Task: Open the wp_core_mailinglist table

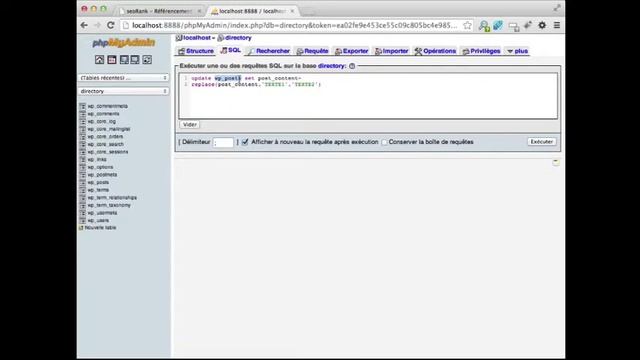Action: point(109,129)
